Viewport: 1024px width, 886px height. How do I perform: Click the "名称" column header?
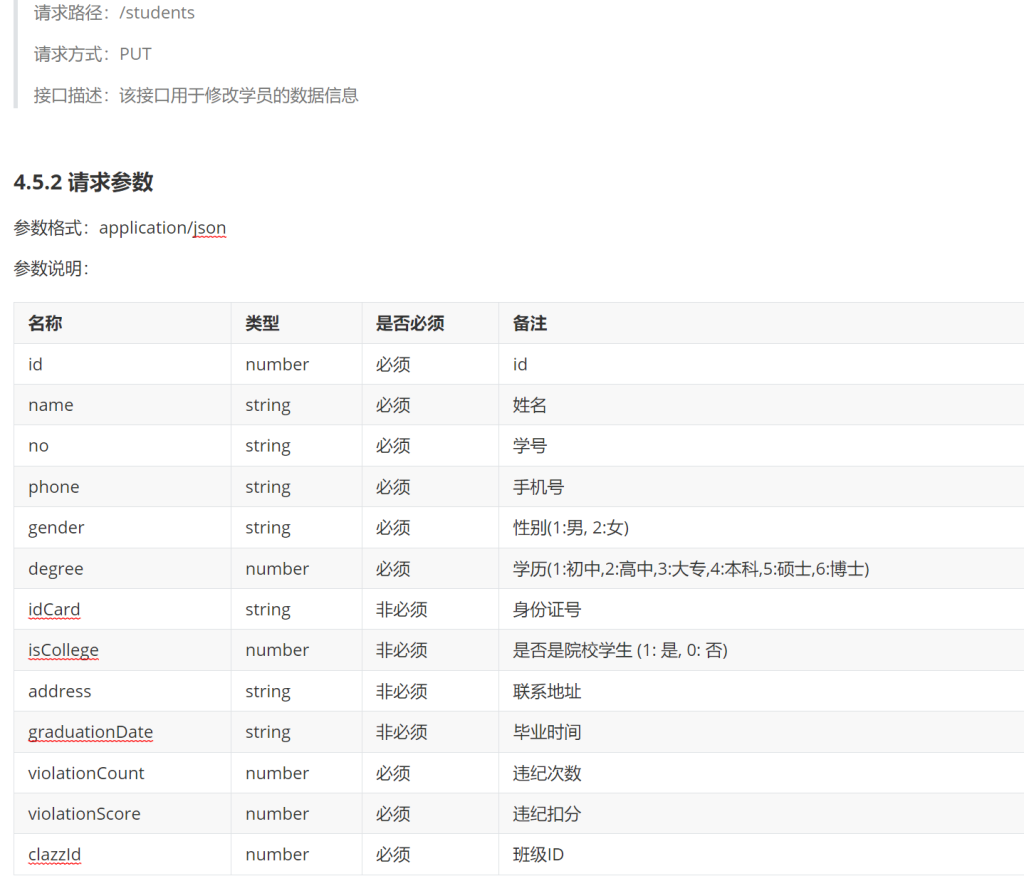click(45, 323)
